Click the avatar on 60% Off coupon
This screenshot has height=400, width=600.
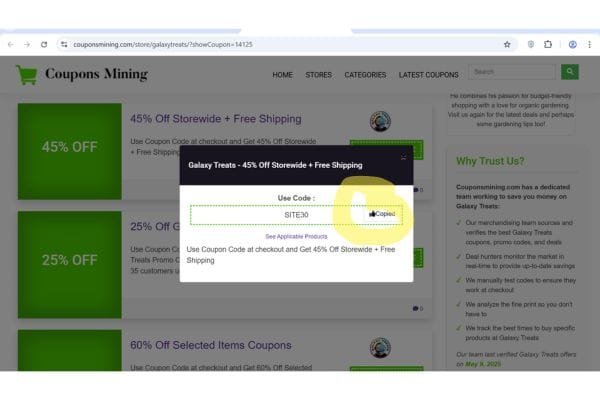[x=380, y=348]
